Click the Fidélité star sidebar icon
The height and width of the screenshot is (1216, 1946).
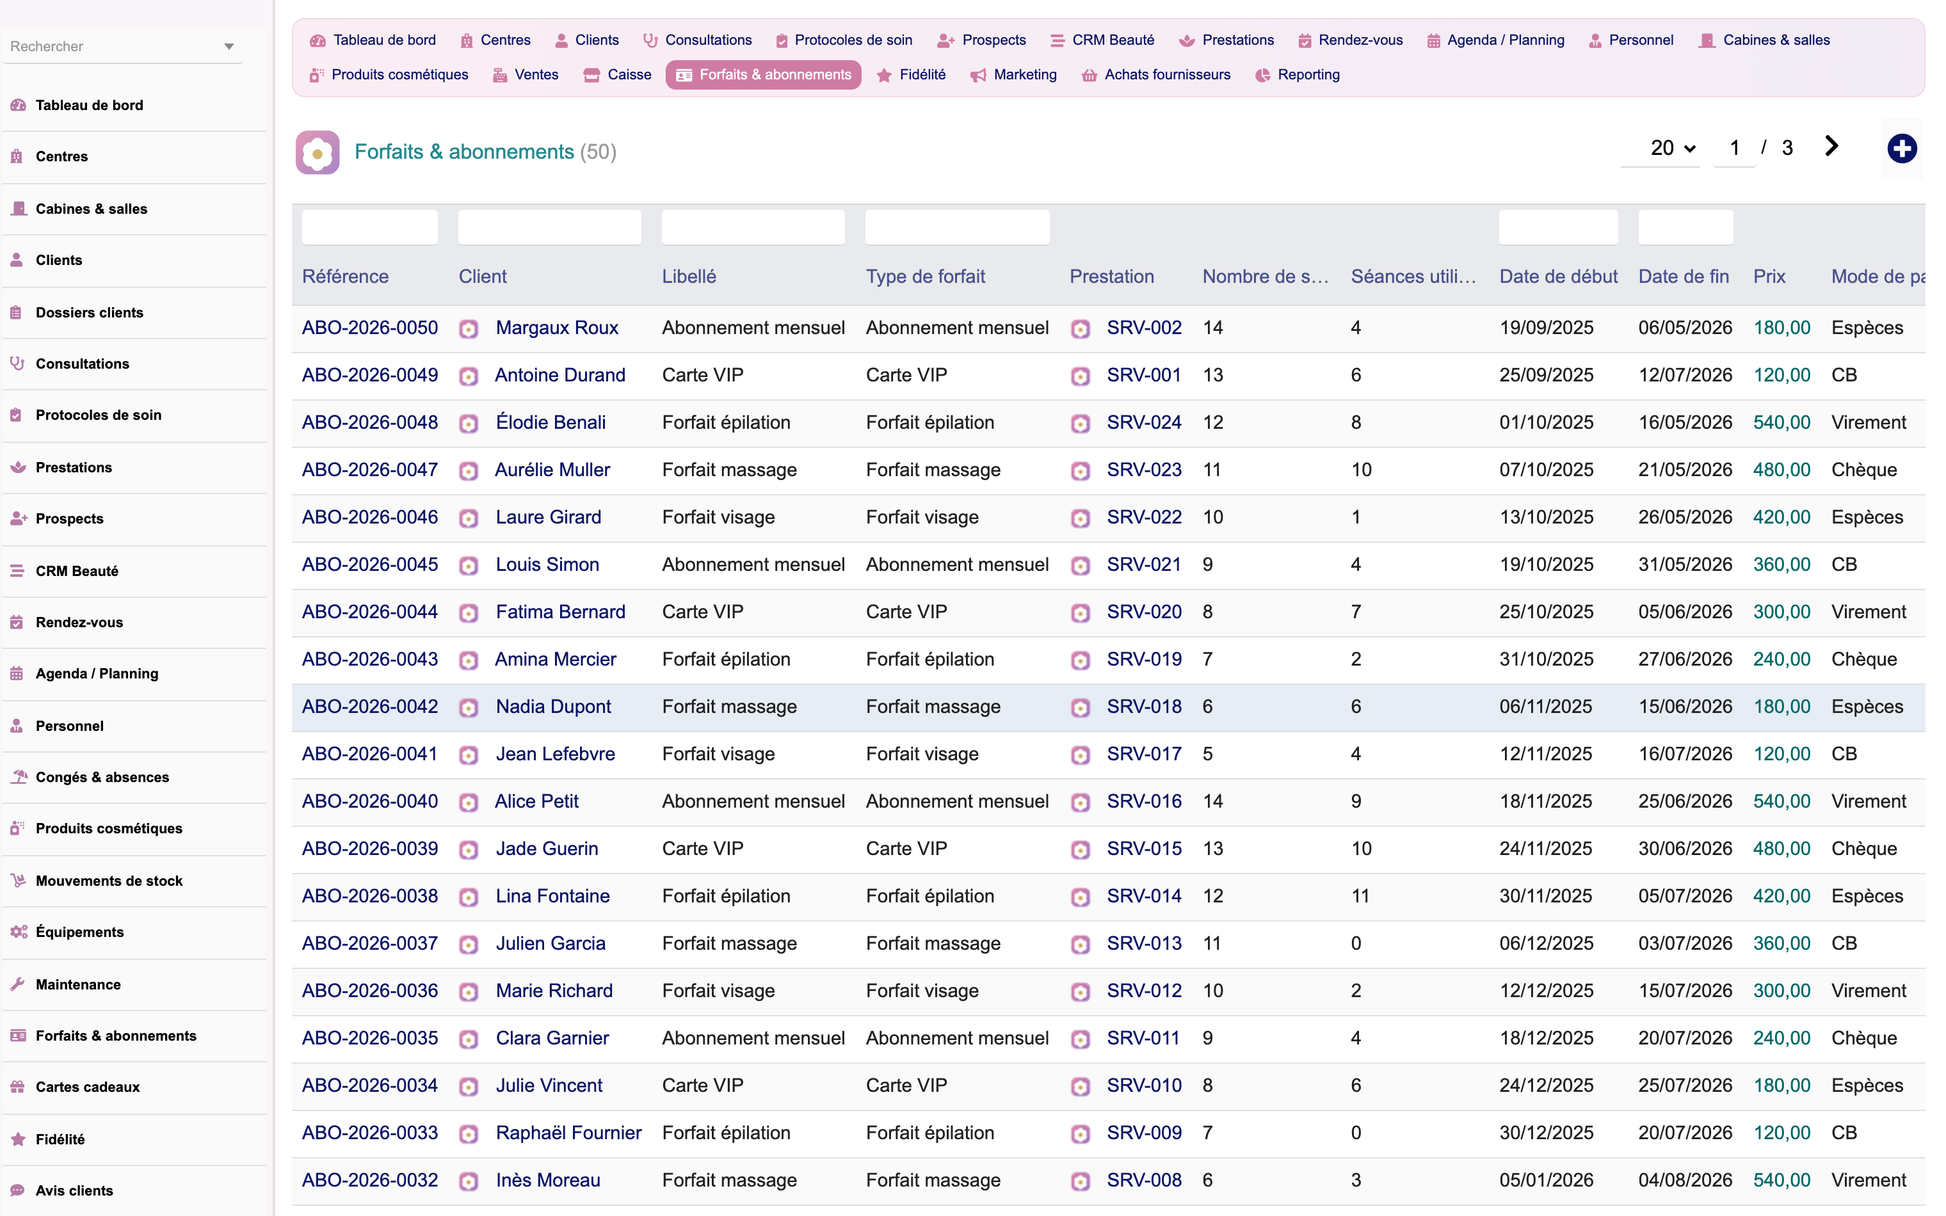[18, 1139]
